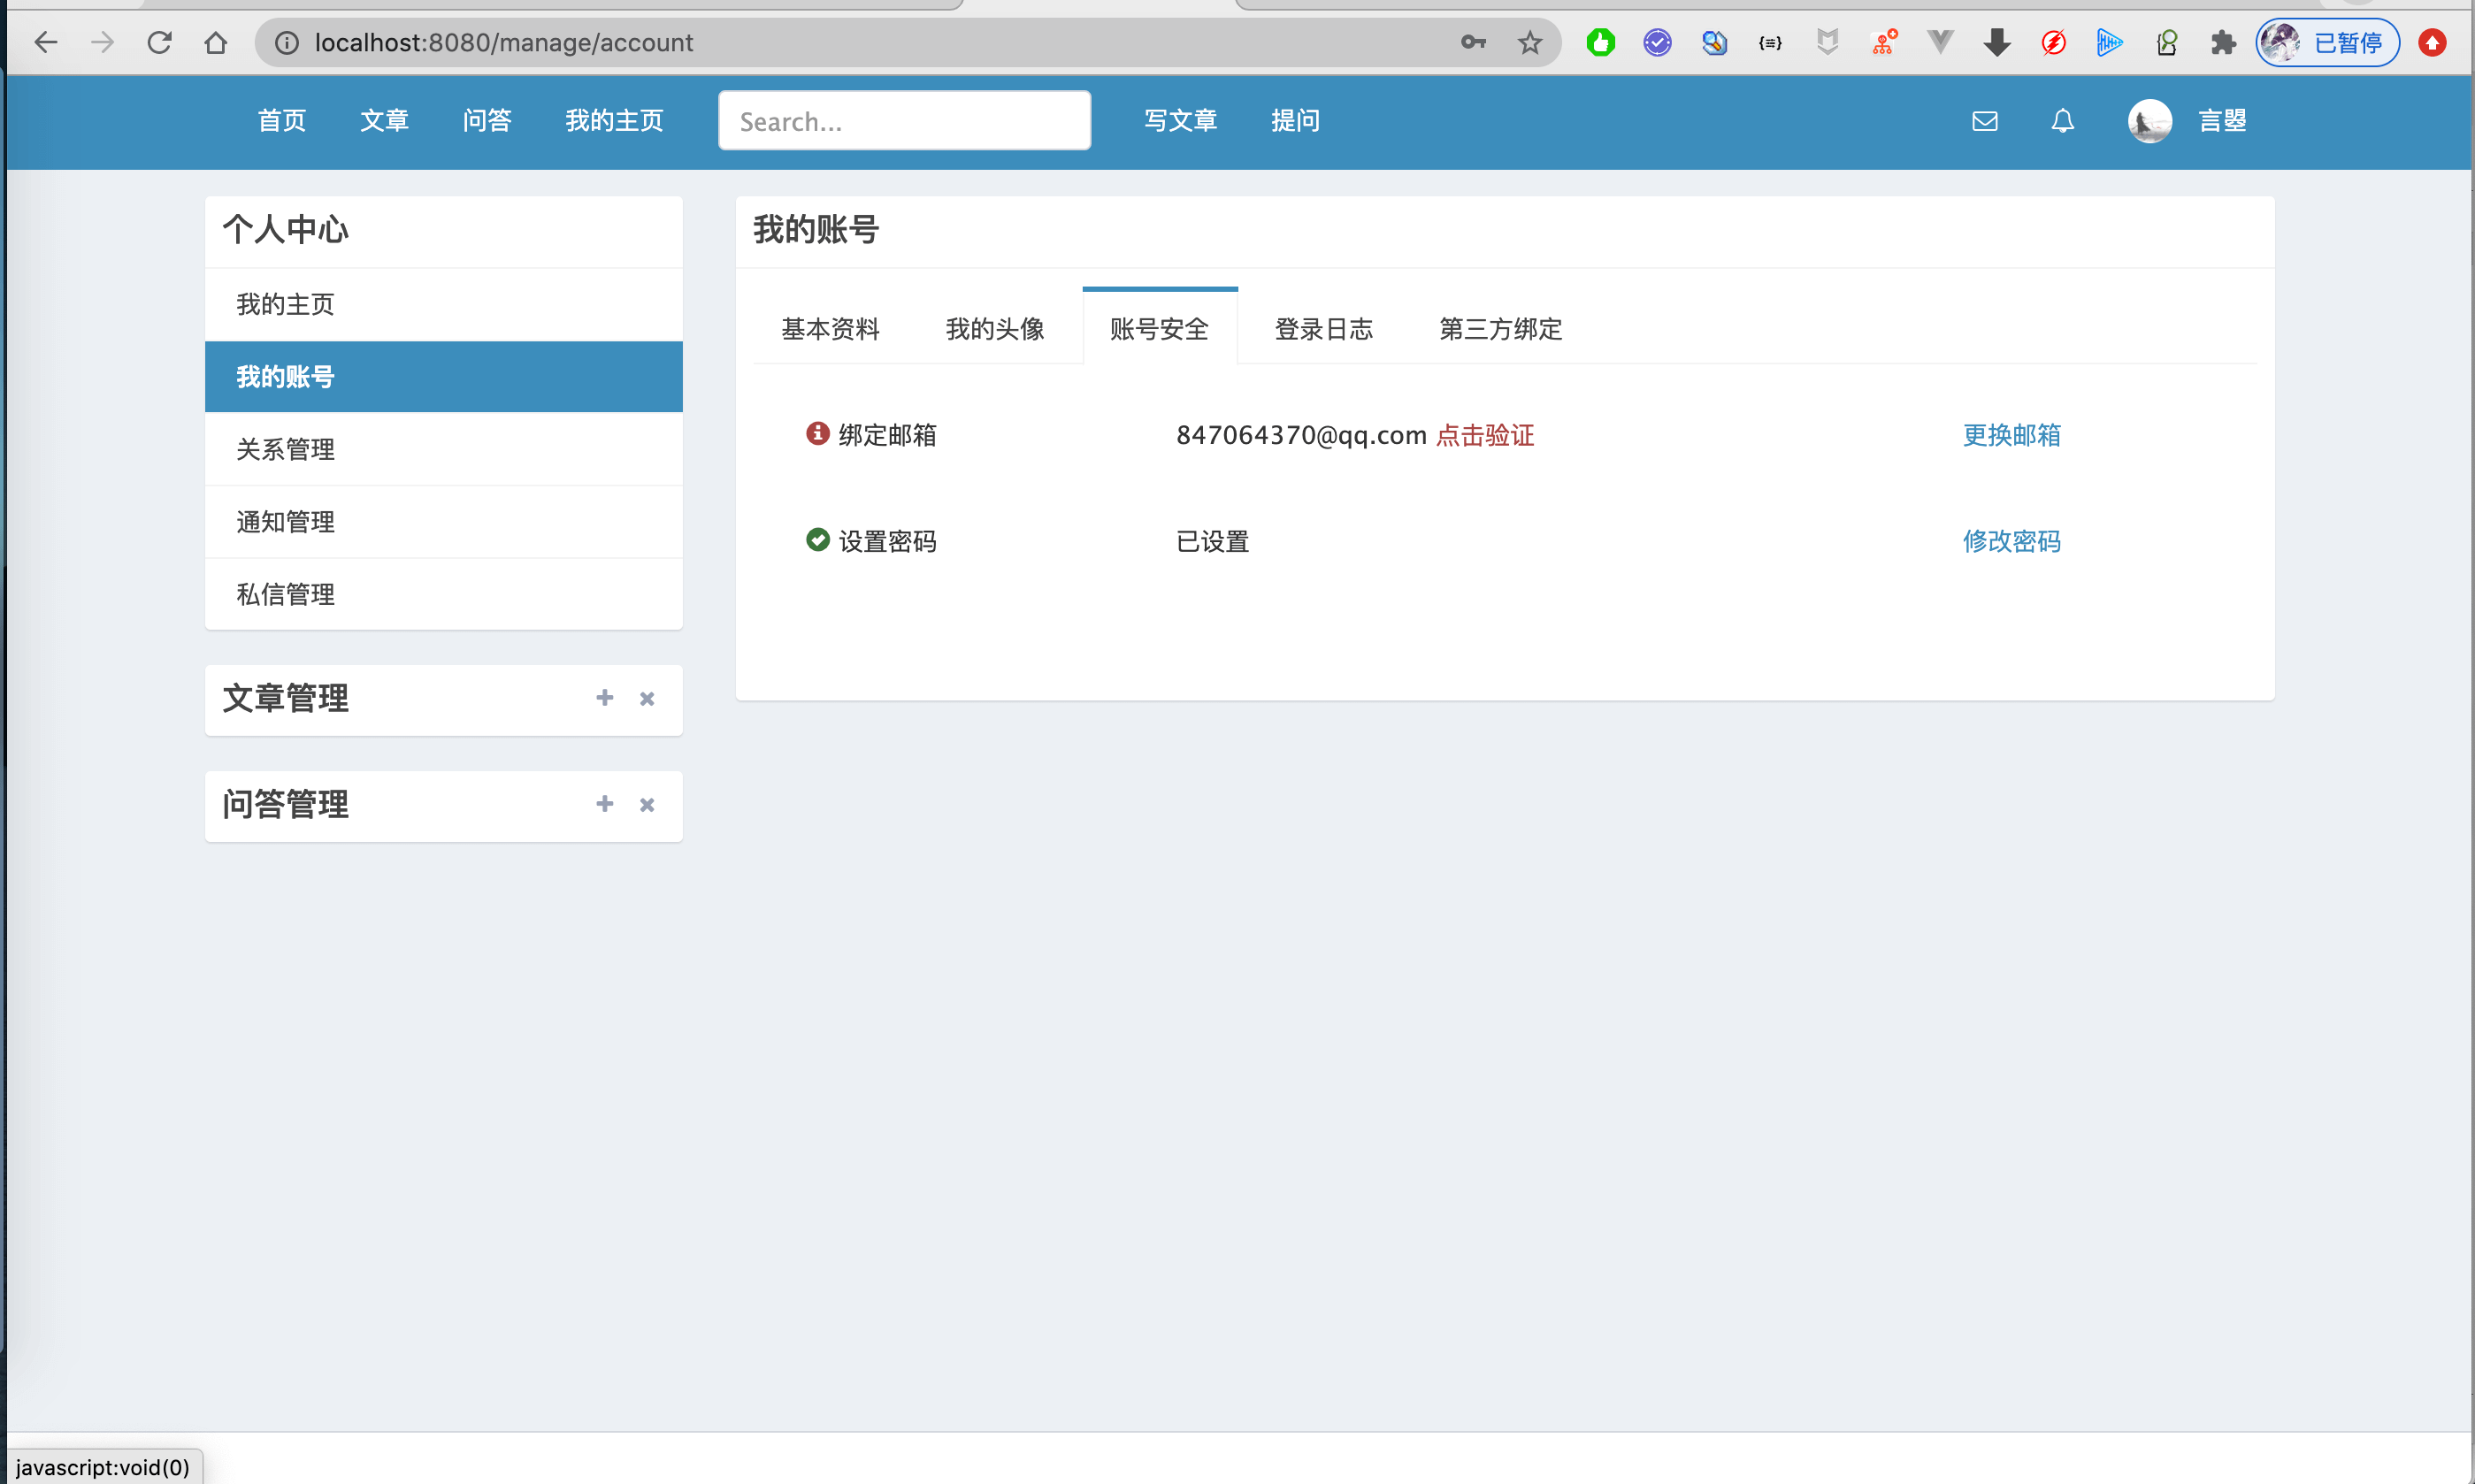
Task: Close the 问答管理 panel
Action: coord(647,805)
